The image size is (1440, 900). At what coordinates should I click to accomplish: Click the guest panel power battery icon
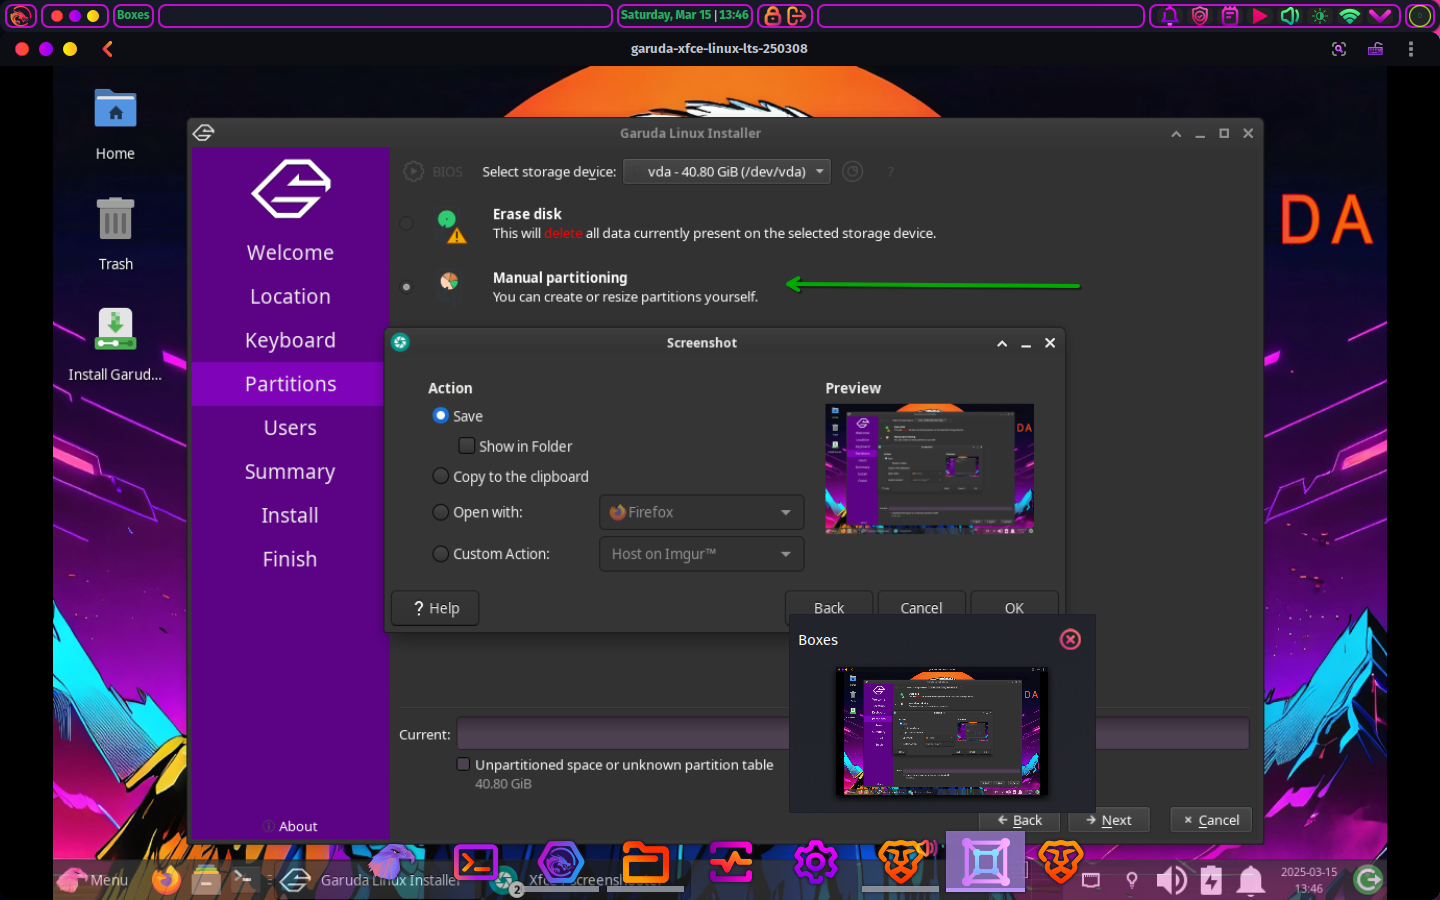tap(1211, 880)
